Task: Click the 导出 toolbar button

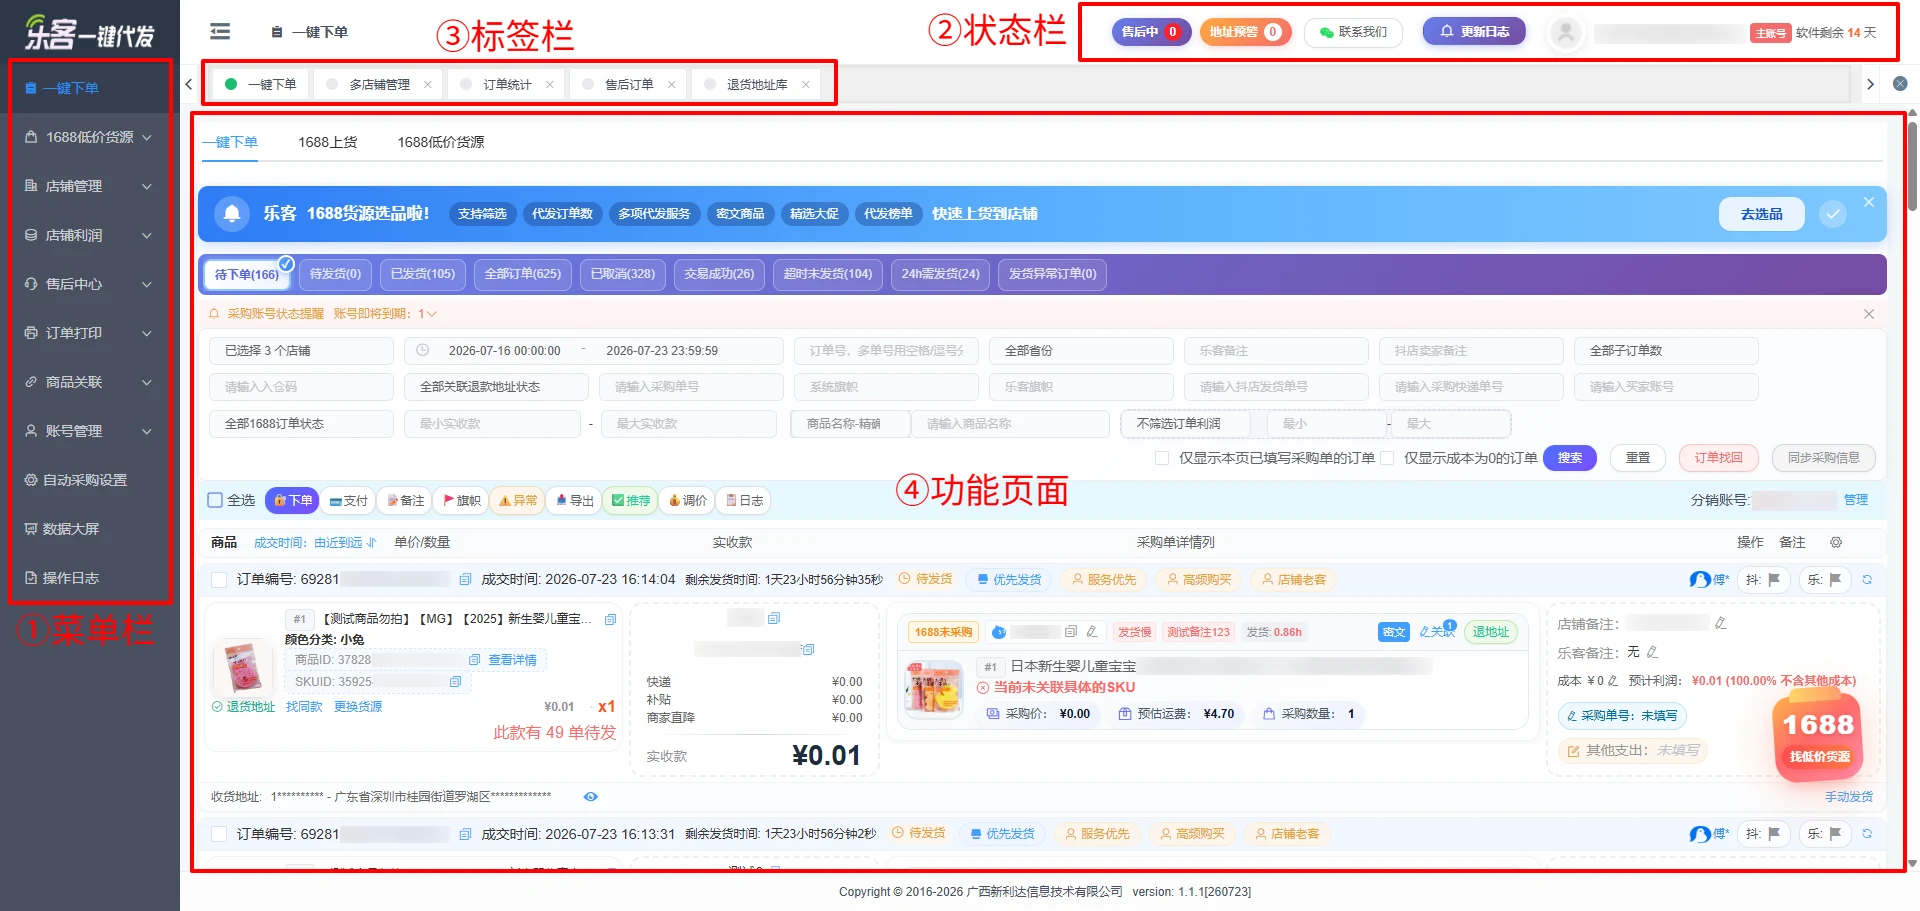Action: (x=575, y=501)
